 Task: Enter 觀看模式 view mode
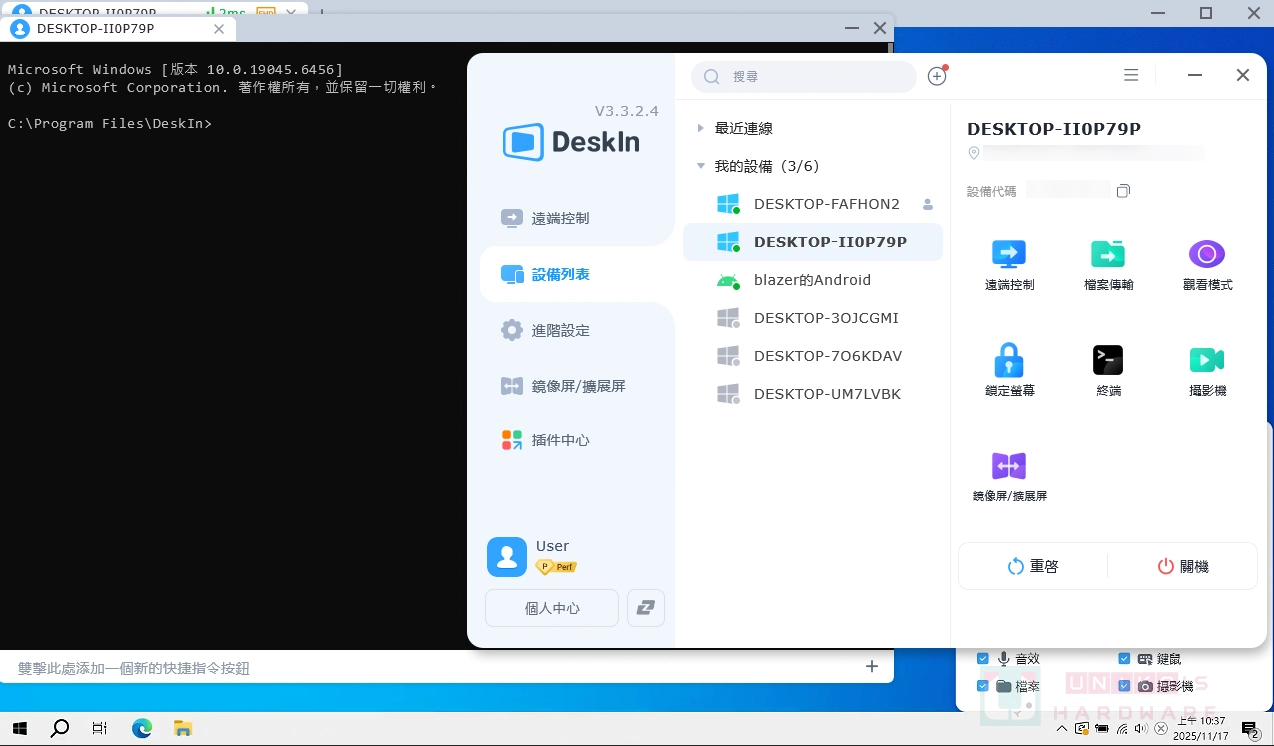(1206, 263)
